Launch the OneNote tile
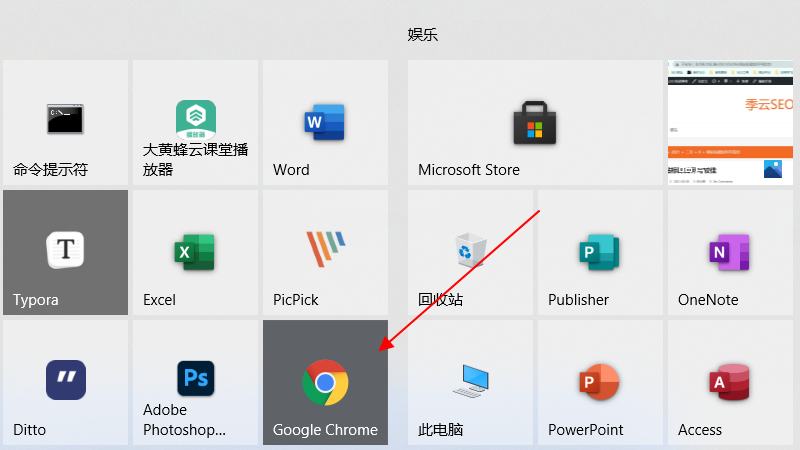The image size is (800, 450). pyautogui.click(x=731, y=253)
